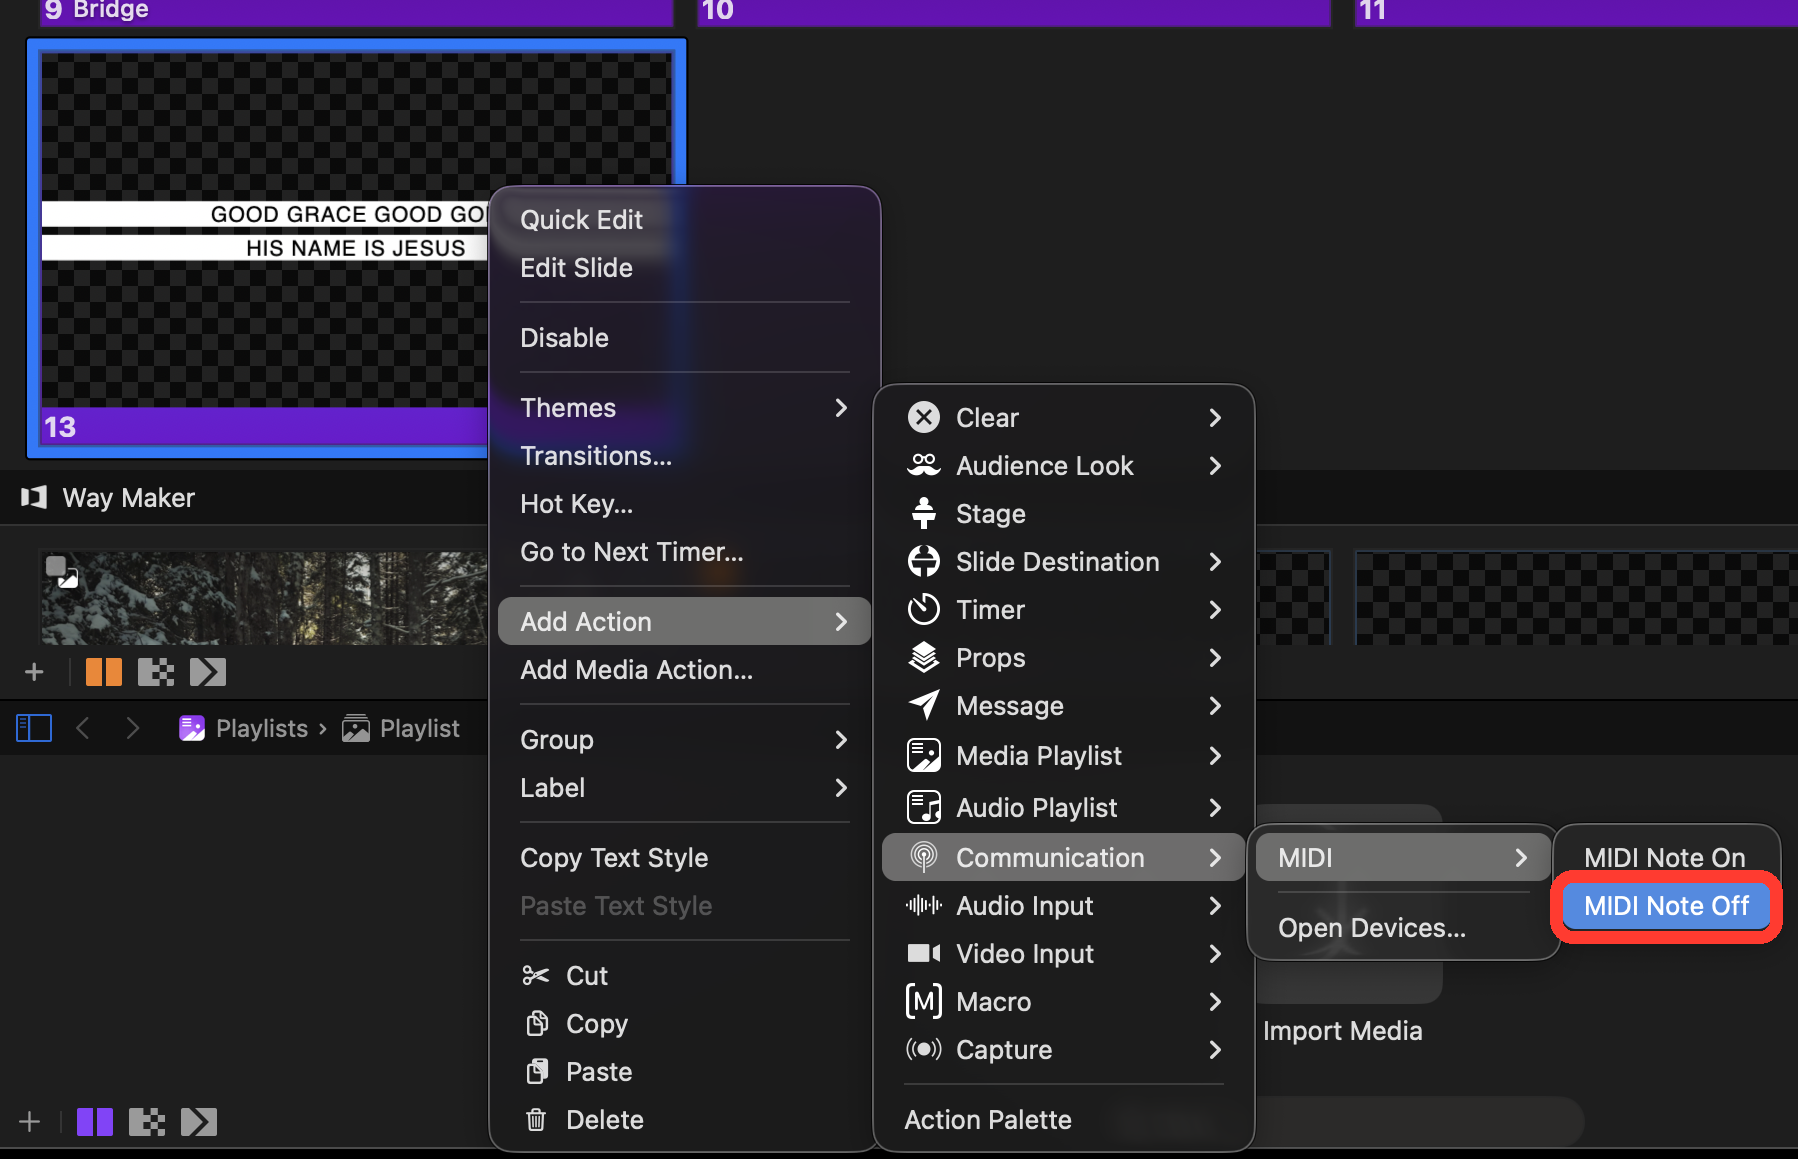Screen dimensions: 1798x1159
Task: Click Playlists breadcrumb link
Action: coord(262,728)
